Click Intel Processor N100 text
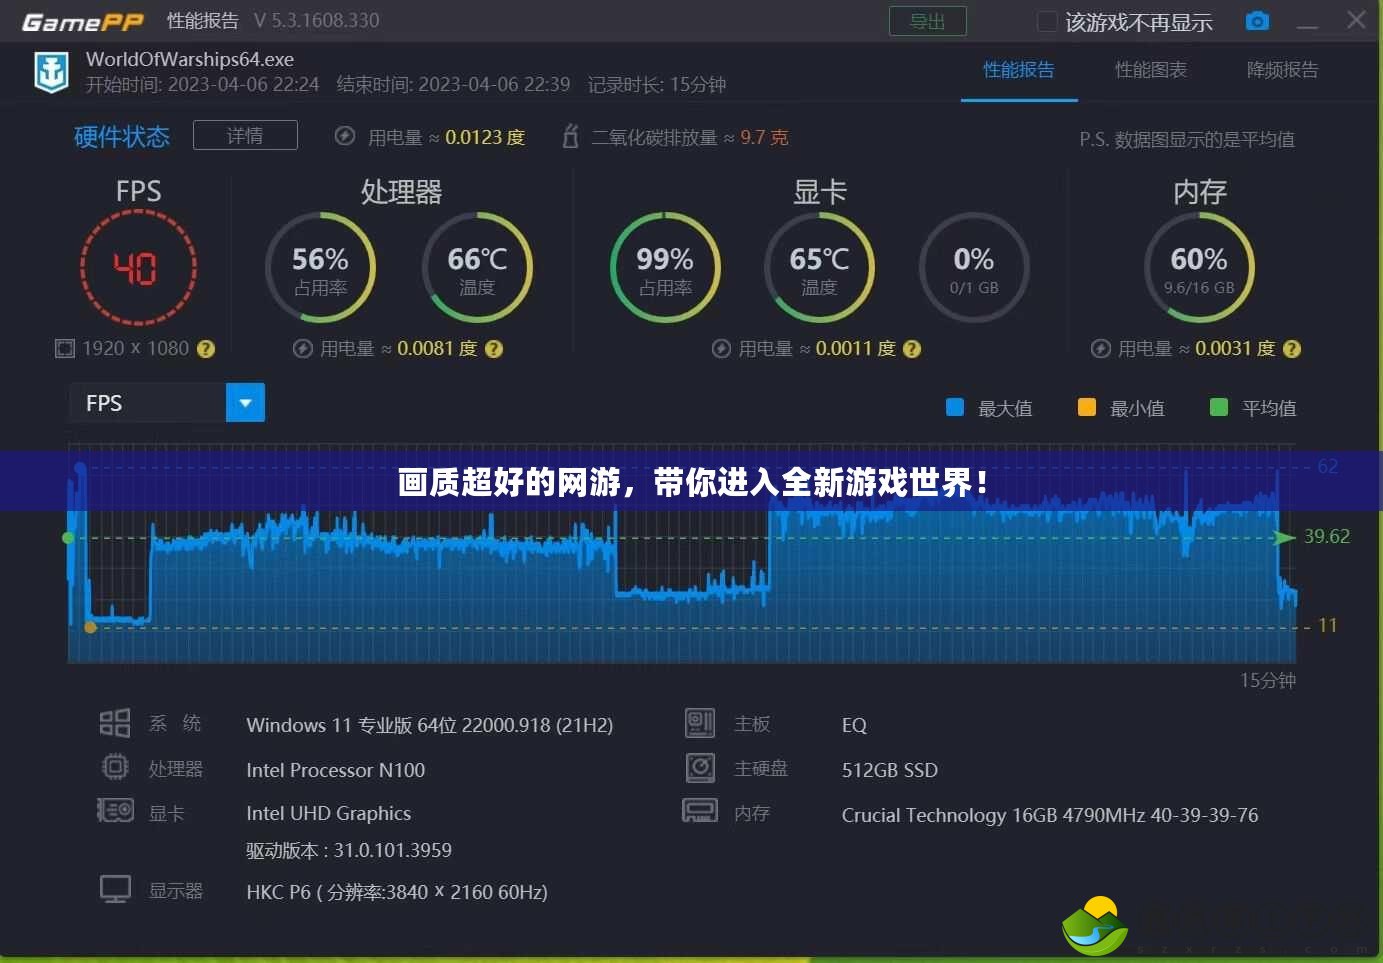The height and width of the screenshot is (963, 1383). (x=336, y=770)
